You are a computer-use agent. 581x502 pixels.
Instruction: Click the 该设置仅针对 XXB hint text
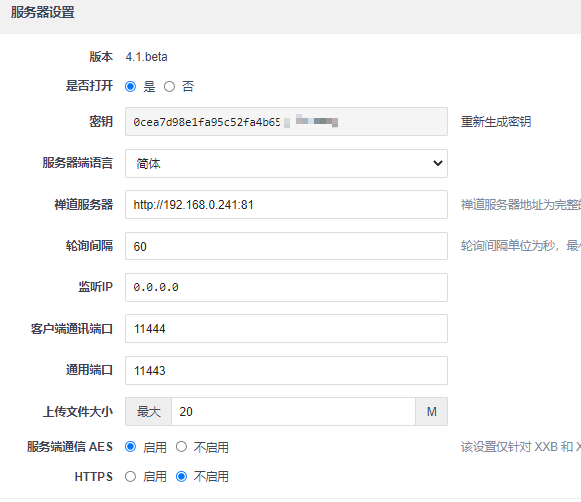click(x=521, y=447)
